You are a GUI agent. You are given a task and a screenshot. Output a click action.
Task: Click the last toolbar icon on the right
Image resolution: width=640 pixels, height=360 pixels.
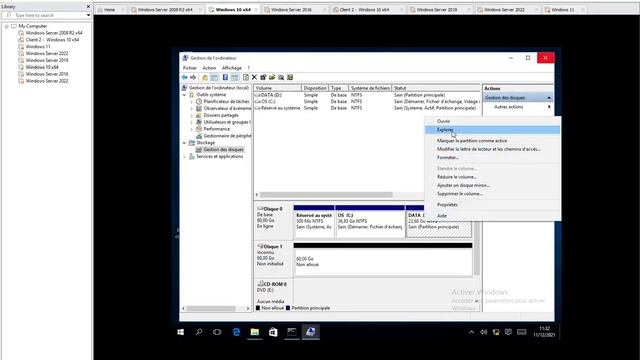(x=290, y=77)
